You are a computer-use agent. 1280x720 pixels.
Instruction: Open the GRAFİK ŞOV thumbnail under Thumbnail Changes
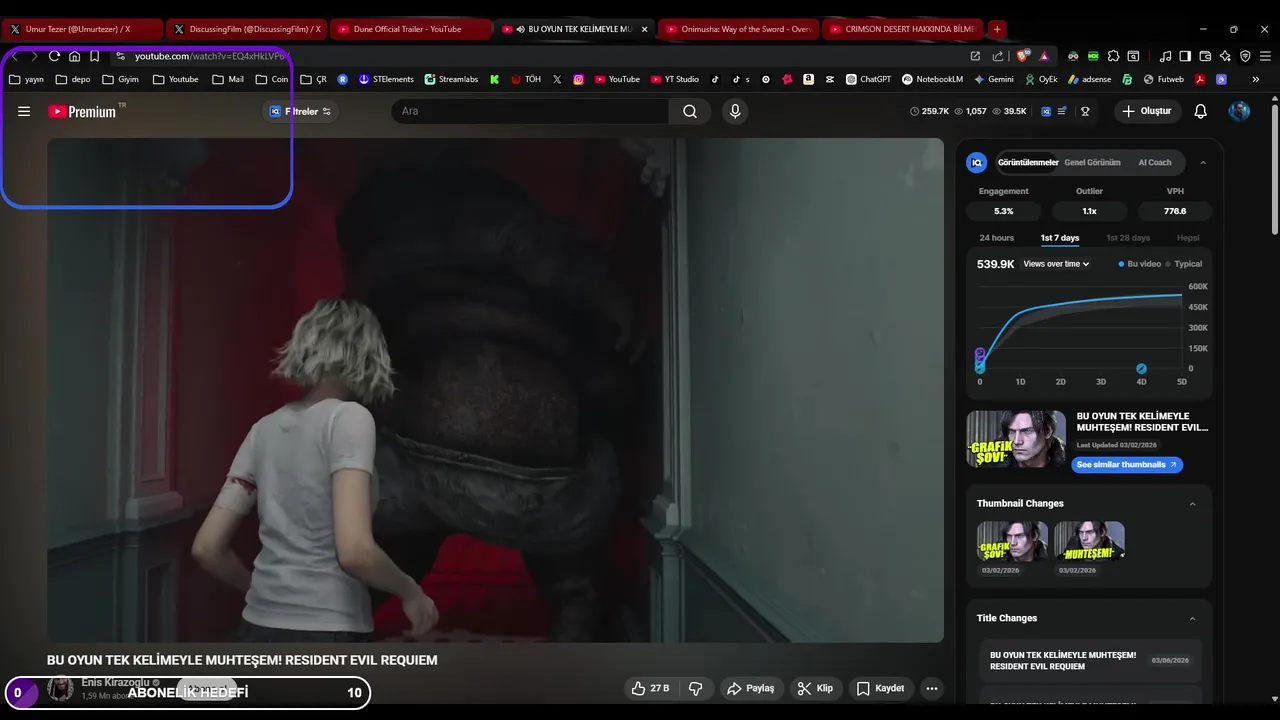[1012, 541]
